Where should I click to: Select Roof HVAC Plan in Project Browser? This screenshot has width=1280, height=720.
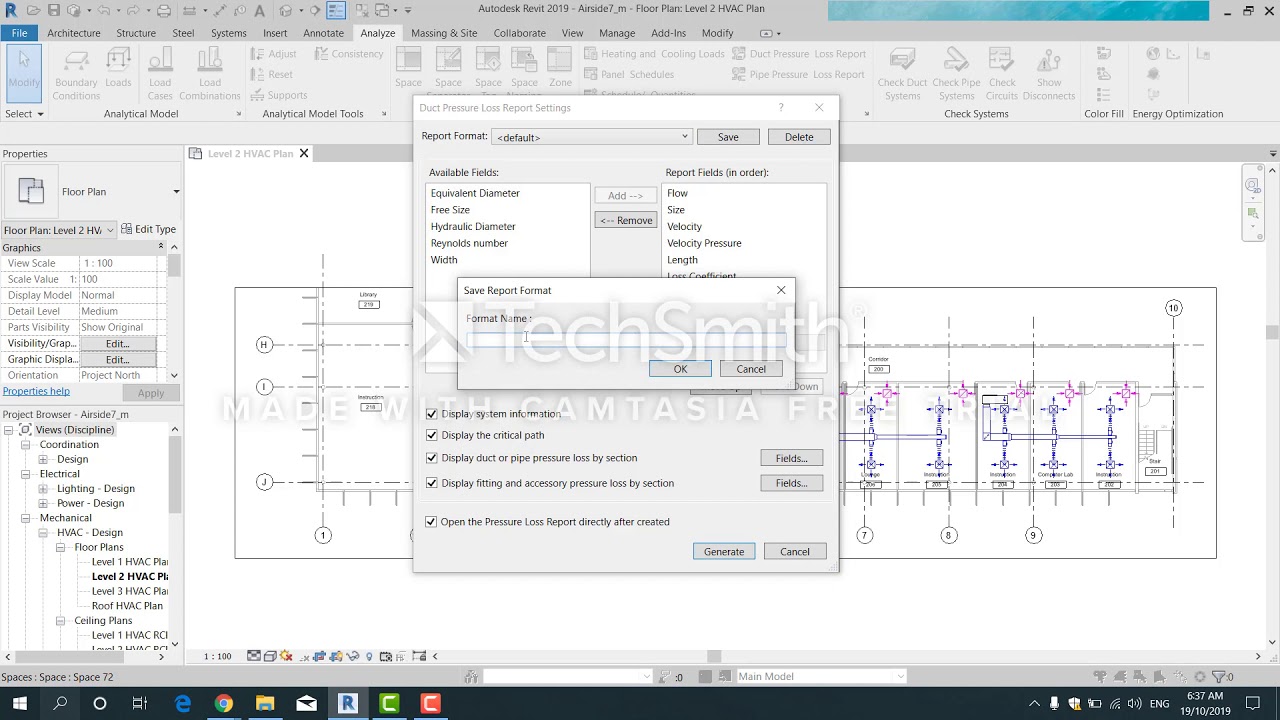[x=127, y=606]
